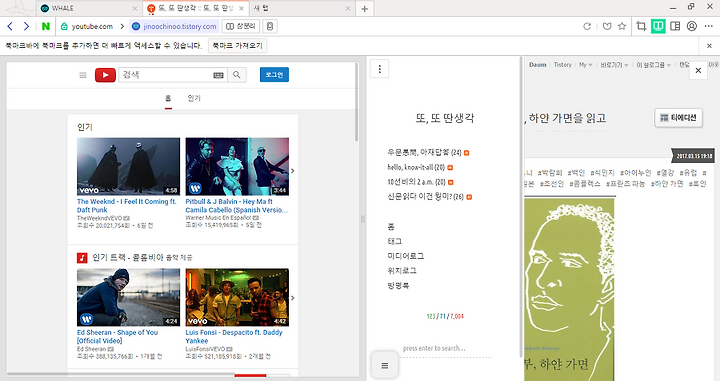Bookmark this page with the star icon
The width and height of the screenshot is (720, 381).
pos(622,26)
